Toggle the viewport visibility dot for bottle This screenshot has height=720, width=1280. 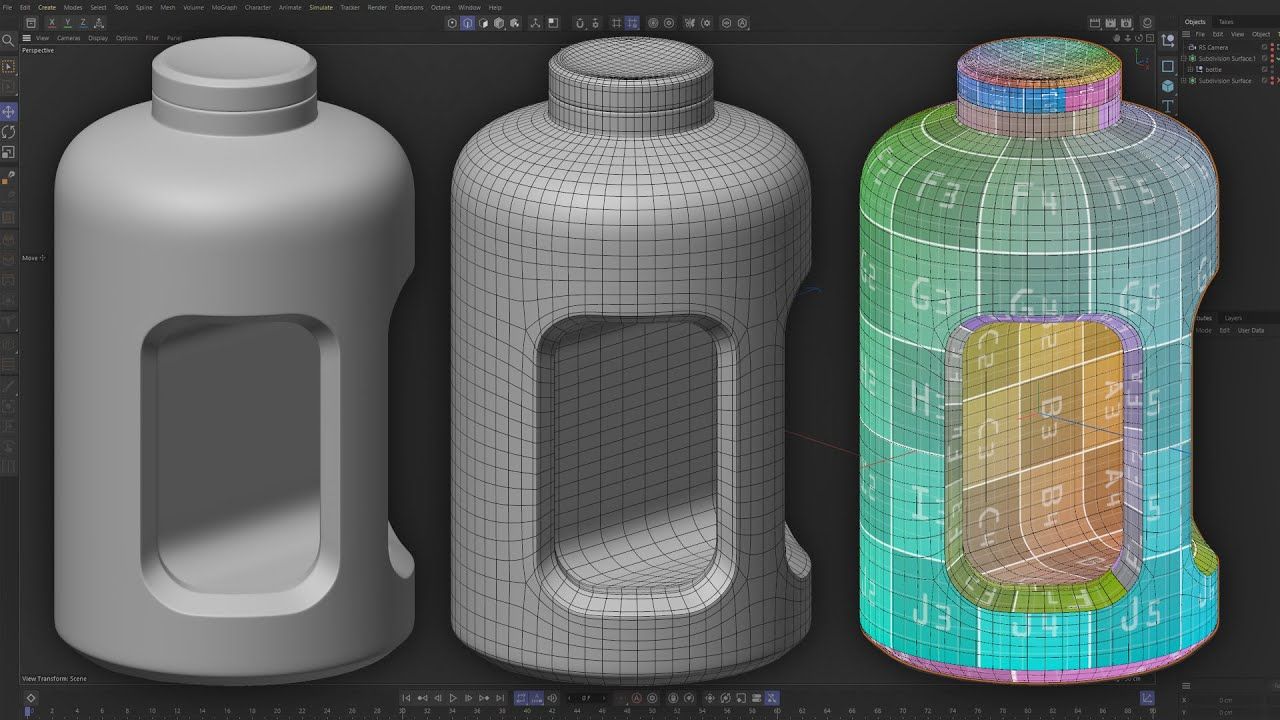[x=1271, y=68]
